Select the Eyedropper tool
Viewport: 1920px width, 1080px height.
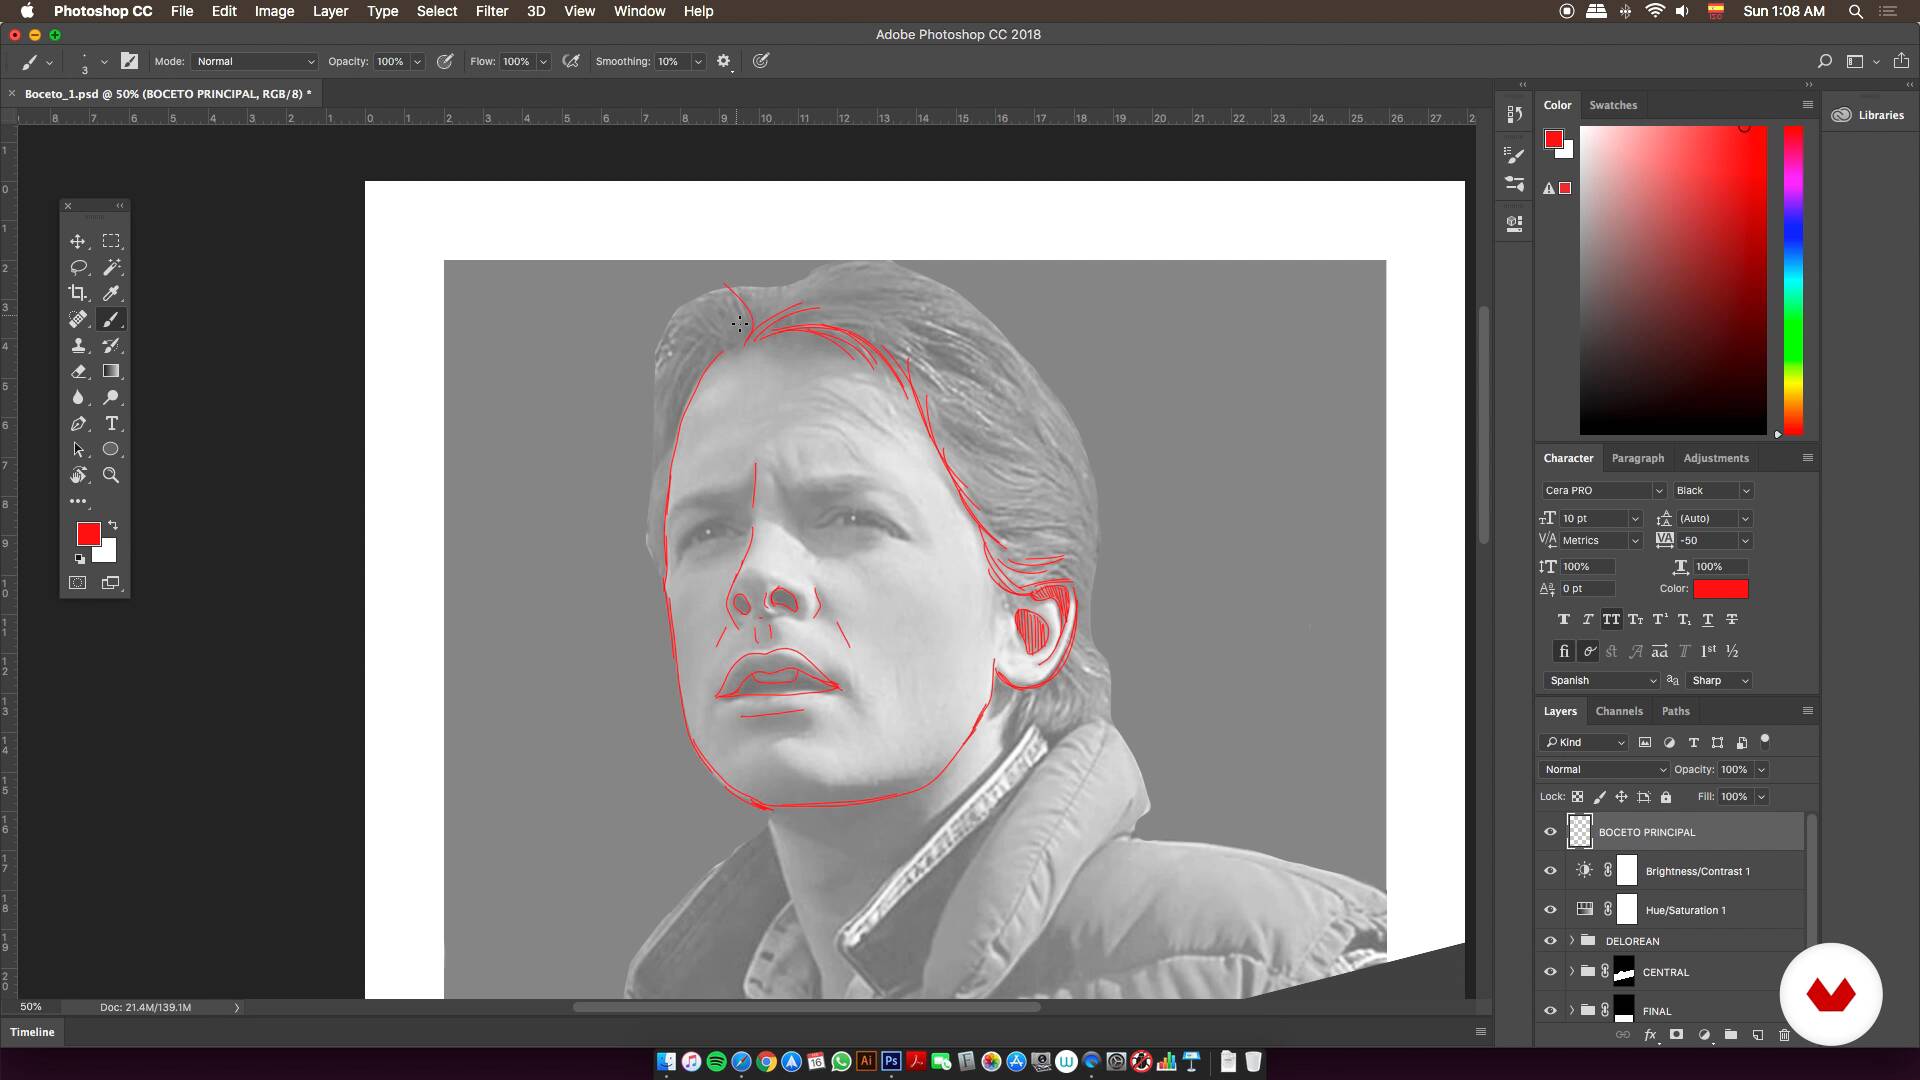[111, 293]
